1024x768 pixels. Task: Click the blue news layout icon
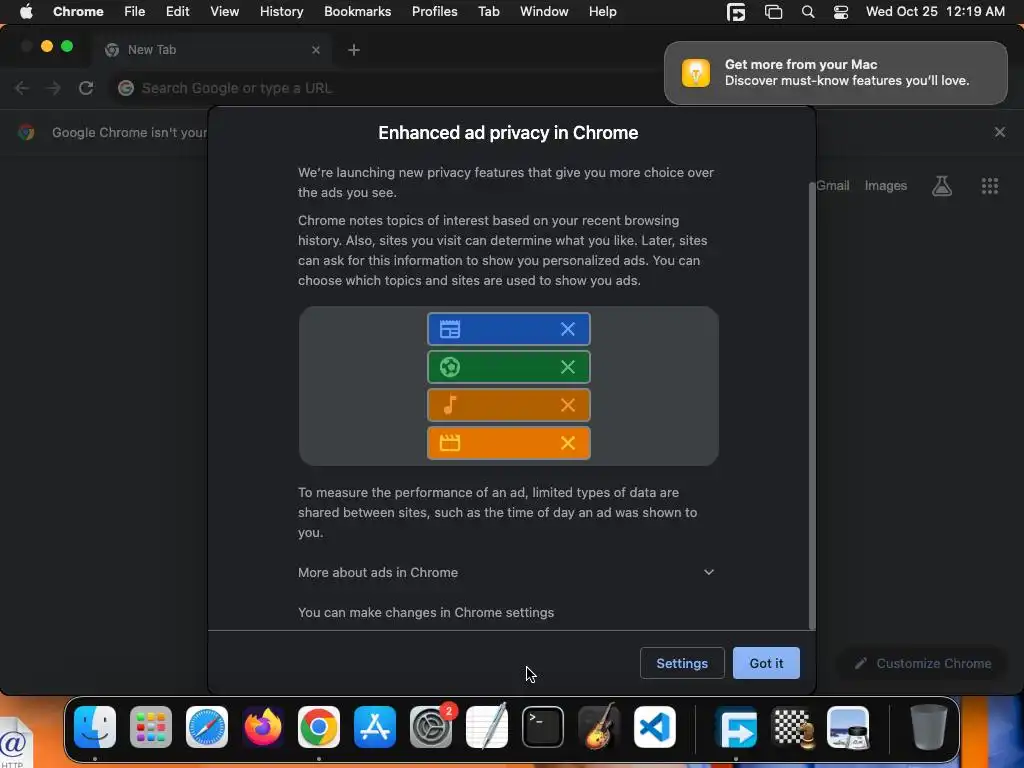click(x=450, y=329)
